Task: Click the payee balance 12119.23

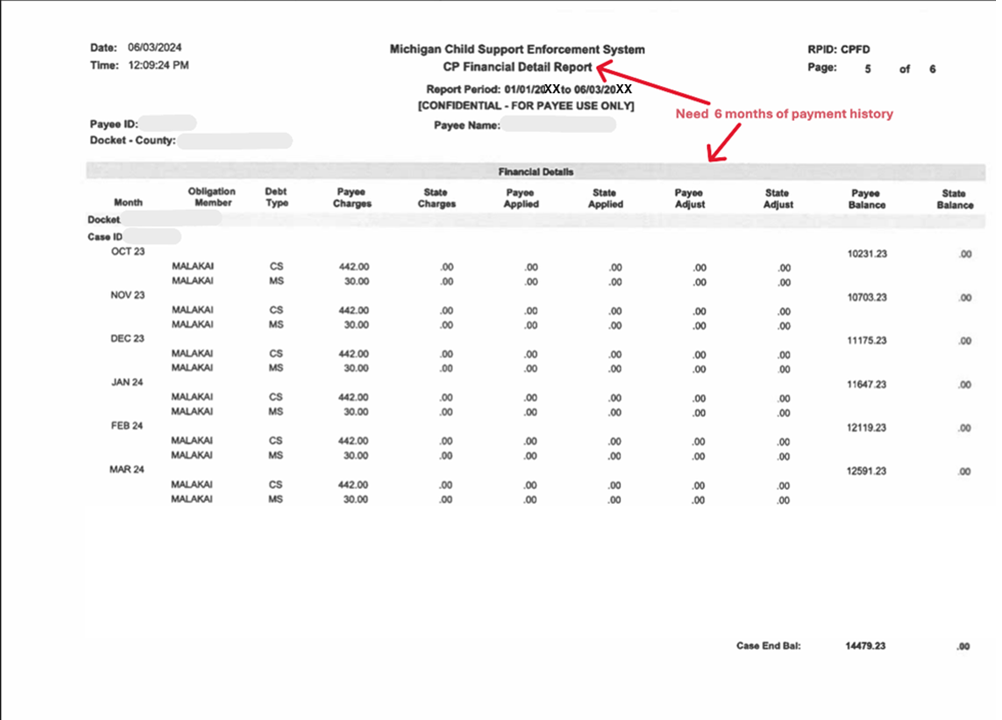Action: 867,428
